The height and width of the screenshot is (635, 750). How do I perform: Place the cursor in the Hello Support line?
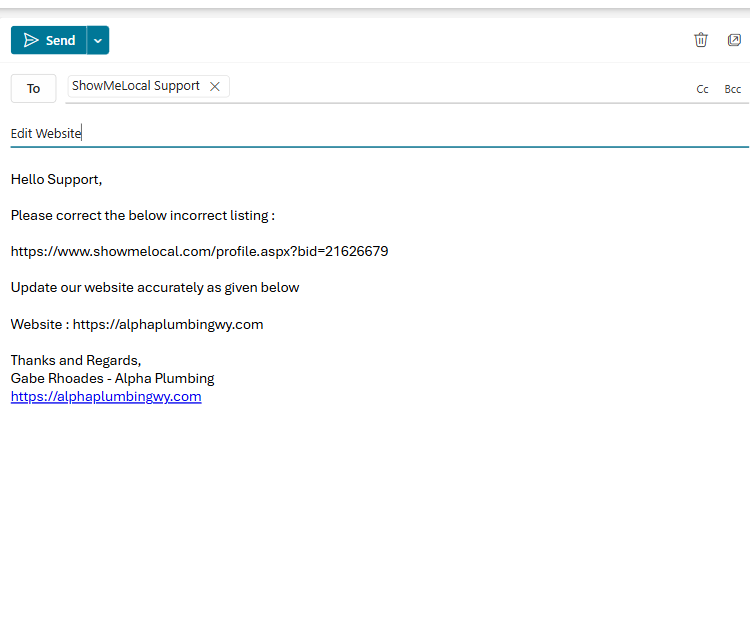[x=56, y=179]
